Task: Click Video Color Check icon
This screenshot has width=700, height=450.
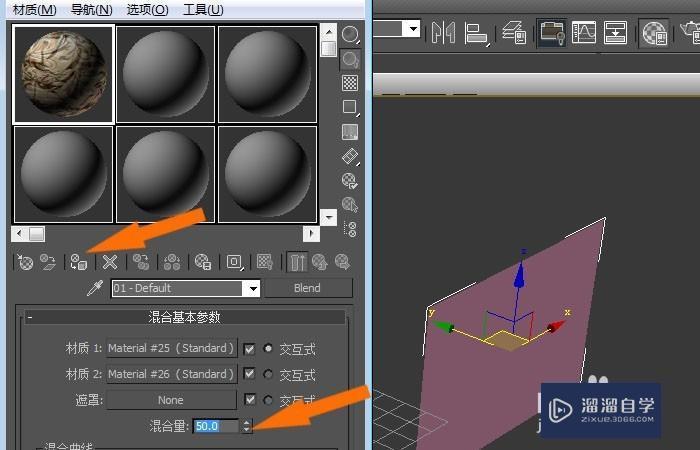Action: coord(350,132)
